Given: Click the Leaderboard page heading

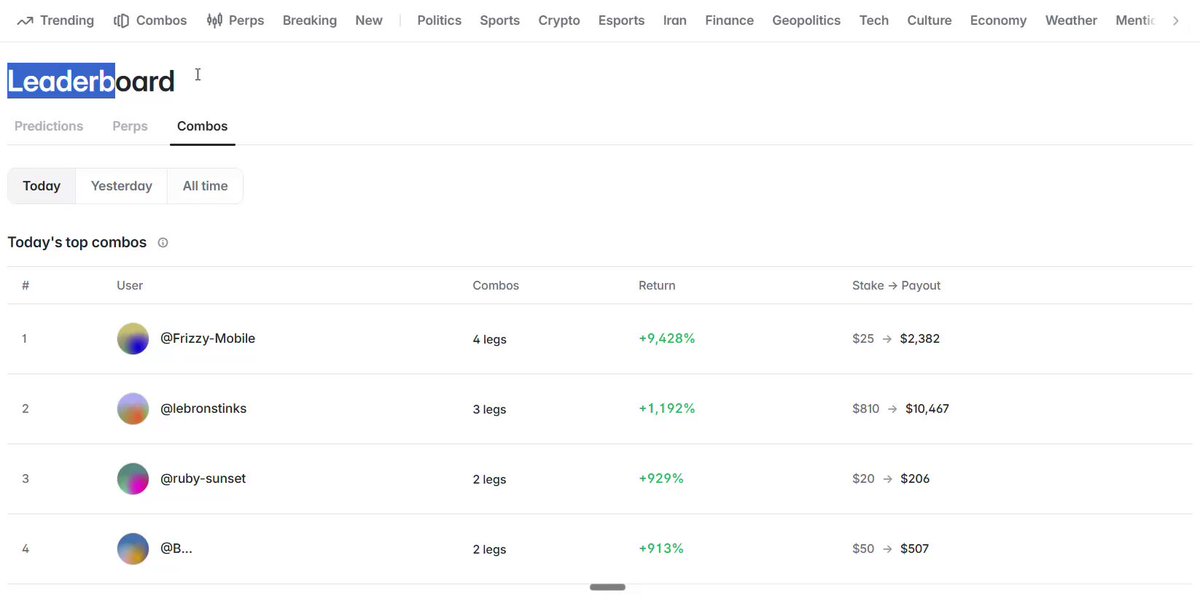Looking at the screenshot, I should [x=91, y=81].
